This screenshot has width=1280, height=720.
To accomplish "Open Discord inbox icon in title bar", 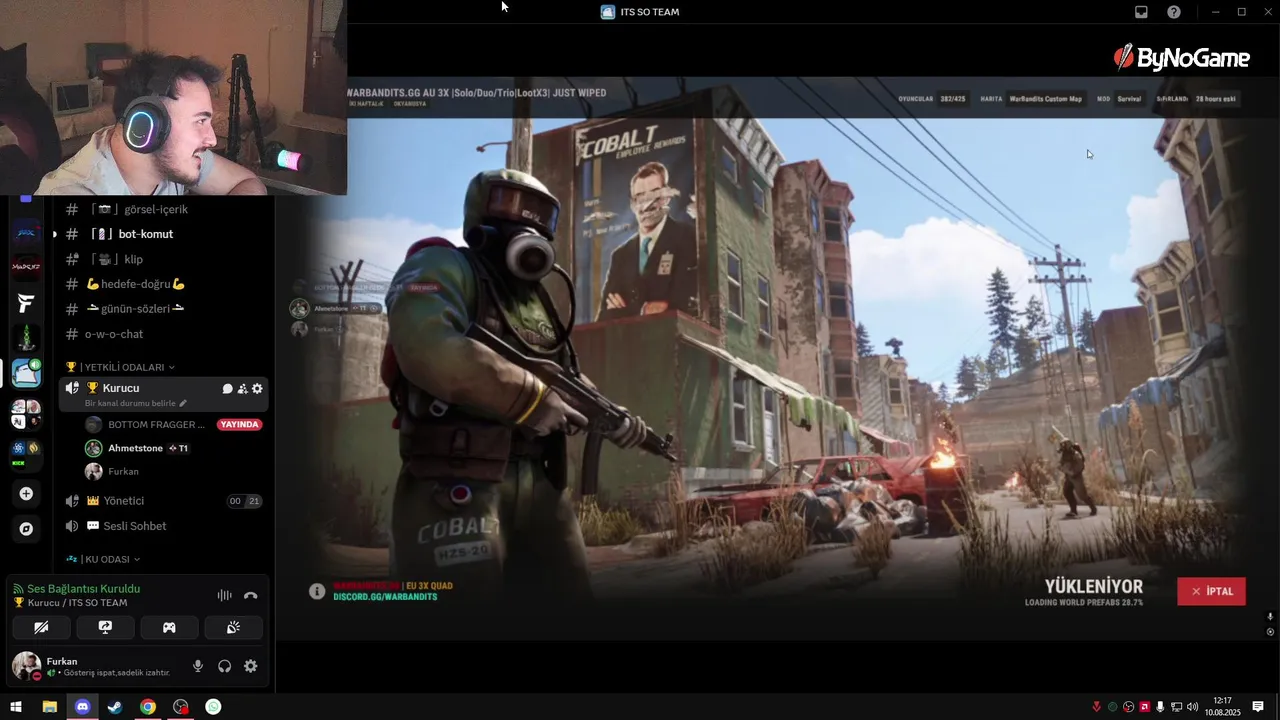I will pyautogui.click(x=1141, y=12).
